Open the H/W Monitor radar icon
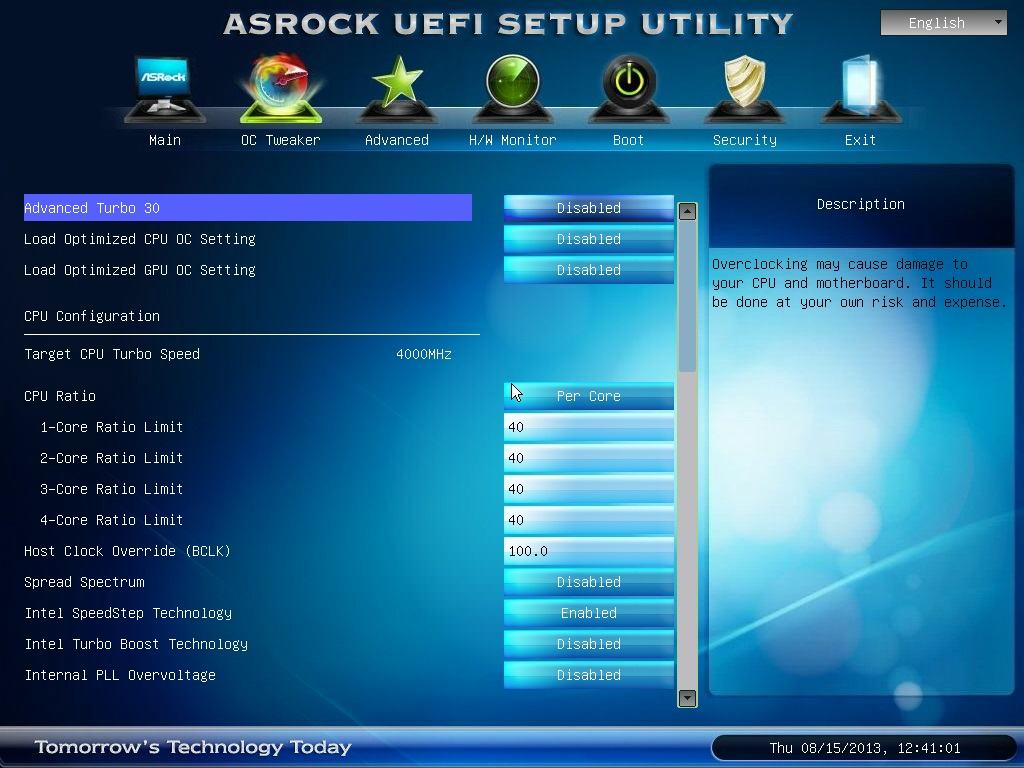Viewport: 1024px width, 768px height. pyautogui.click(x=512, y=89)
